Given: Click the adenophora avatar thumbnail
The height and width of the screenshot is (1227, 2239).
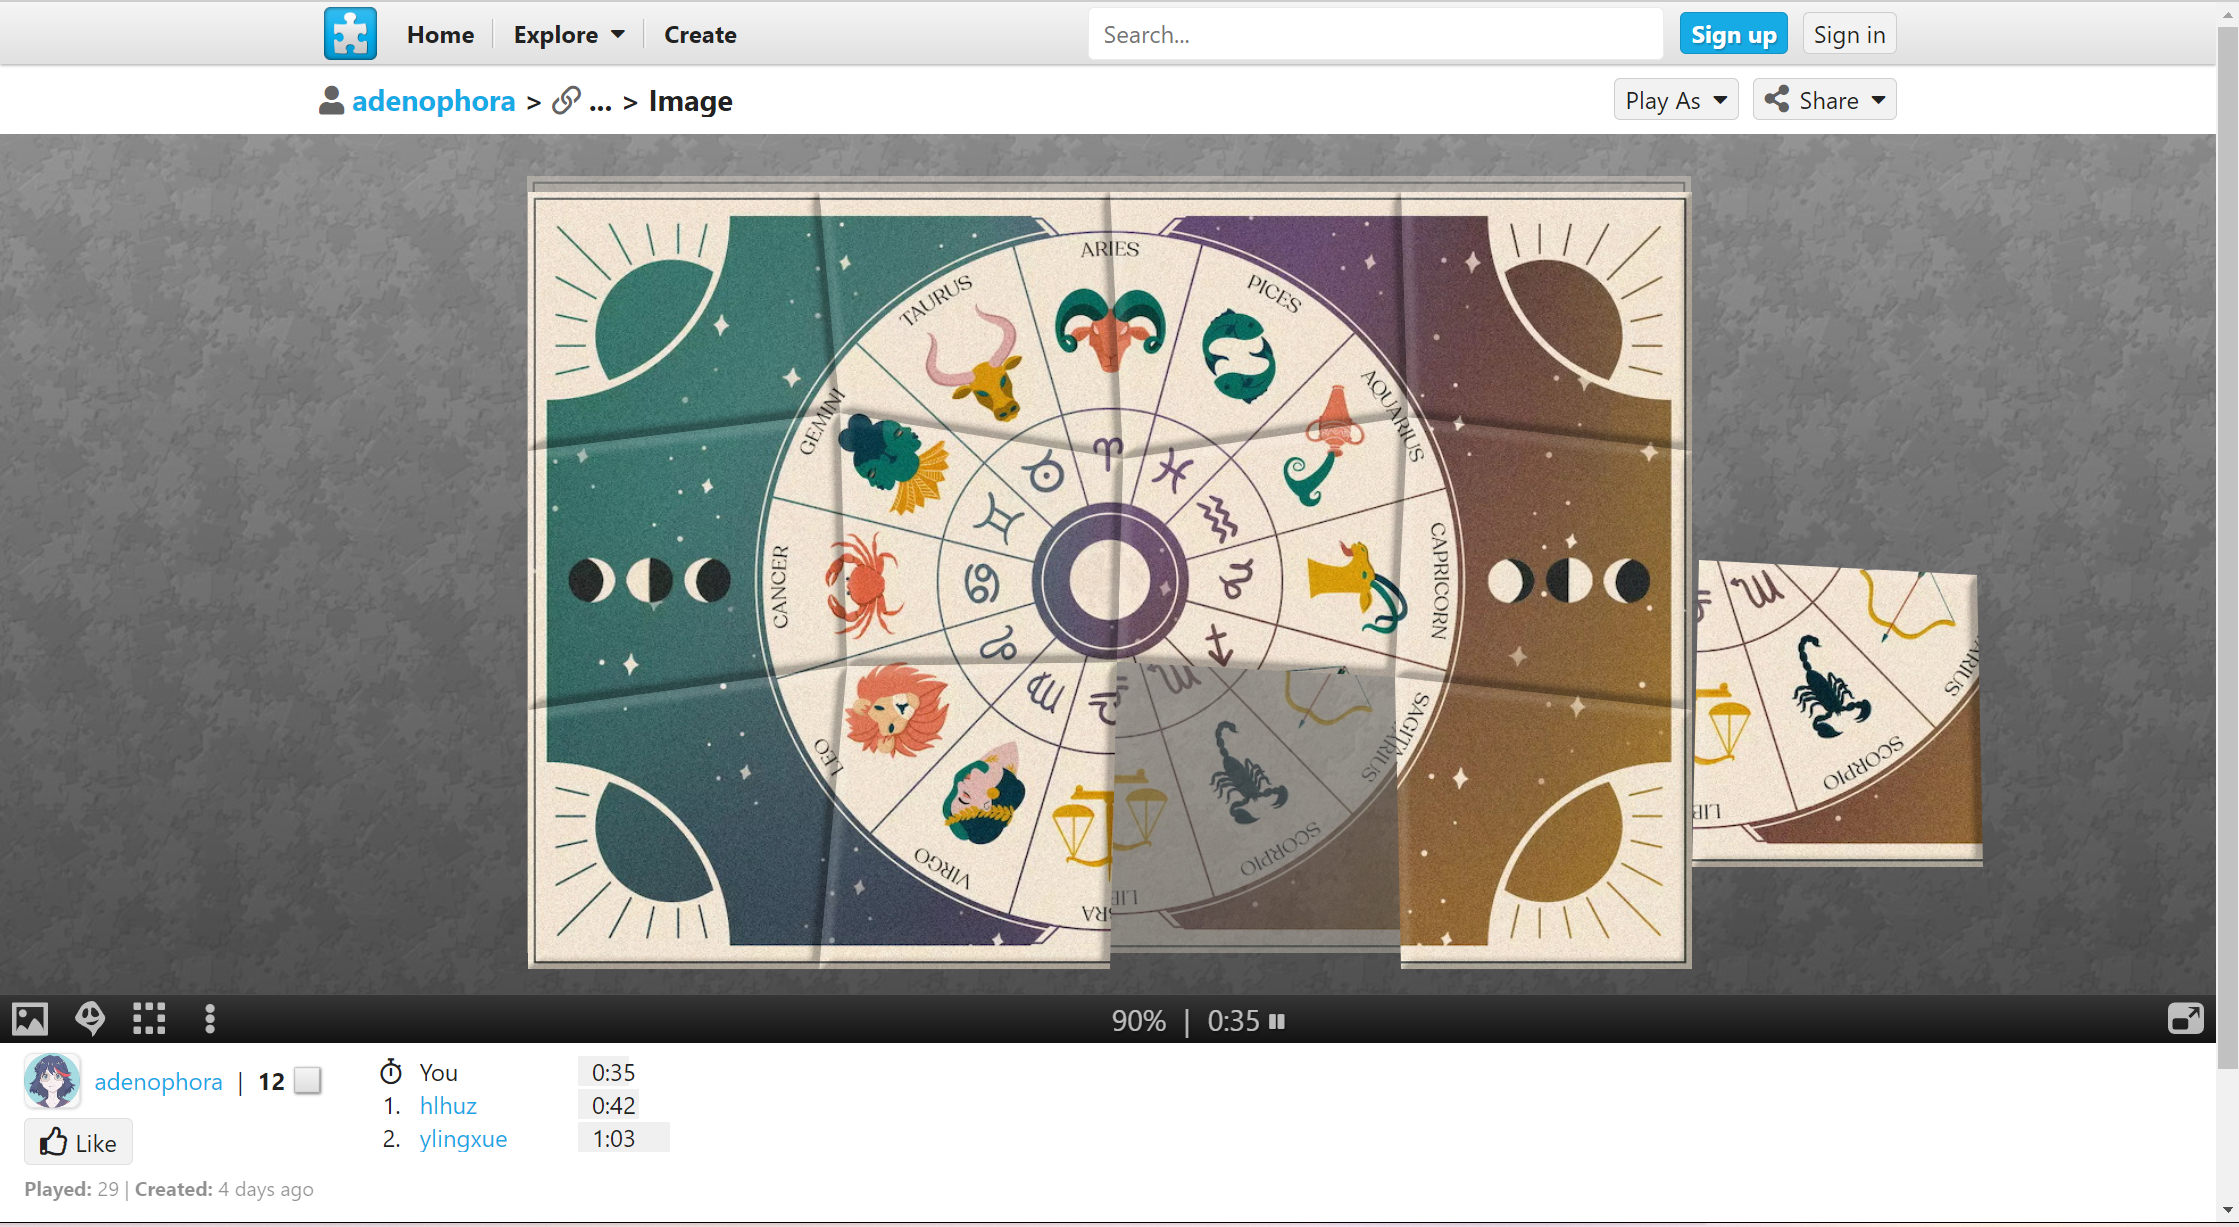Looking at the screenshot, I should coord(52,1081).
